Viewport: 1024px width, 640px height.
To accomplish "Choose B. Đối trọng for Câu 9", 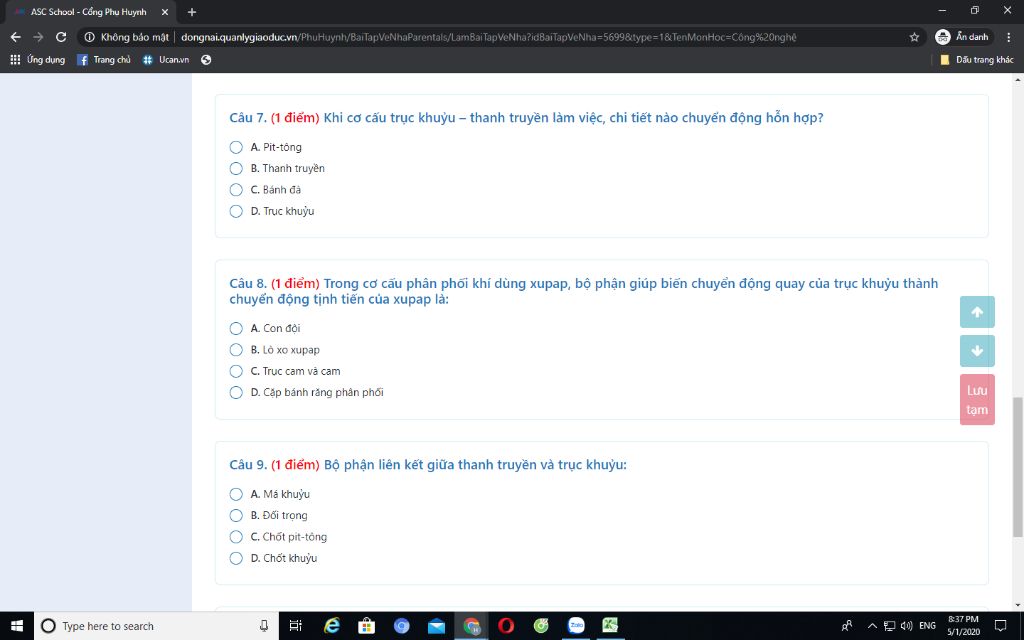I will click(236, 515).
